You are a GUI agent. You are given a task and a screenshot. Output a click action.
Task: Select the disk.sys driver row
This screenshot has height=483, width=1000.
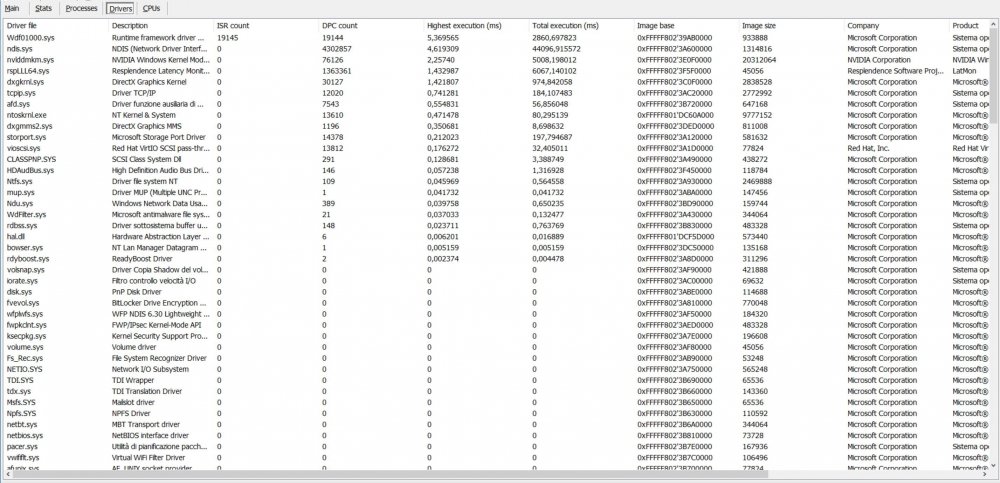pos(496,292)
